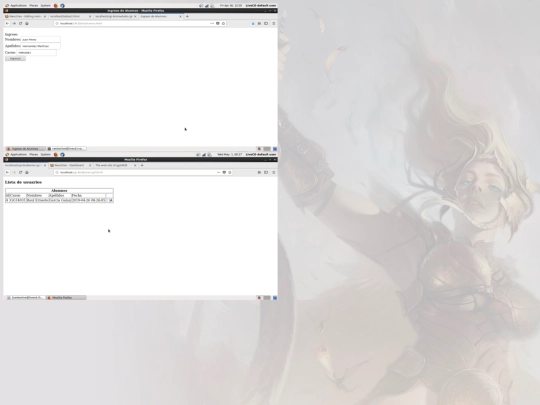The image size is (540, 405).
Task: Open library icon in upper Firefox toolbar
Action: pyautogui.click(x=259, y=23)
